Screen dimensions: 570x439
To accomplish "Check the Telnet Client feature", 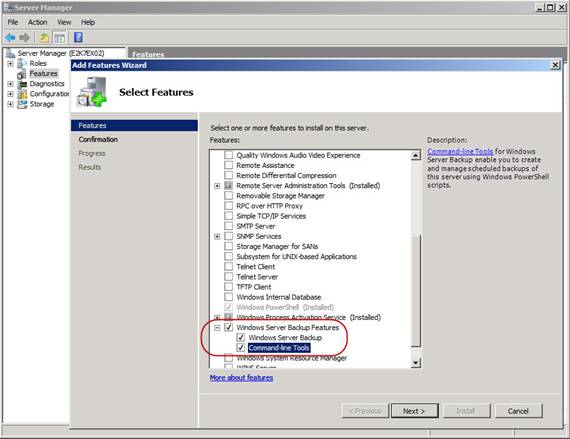I will (228, 267).
